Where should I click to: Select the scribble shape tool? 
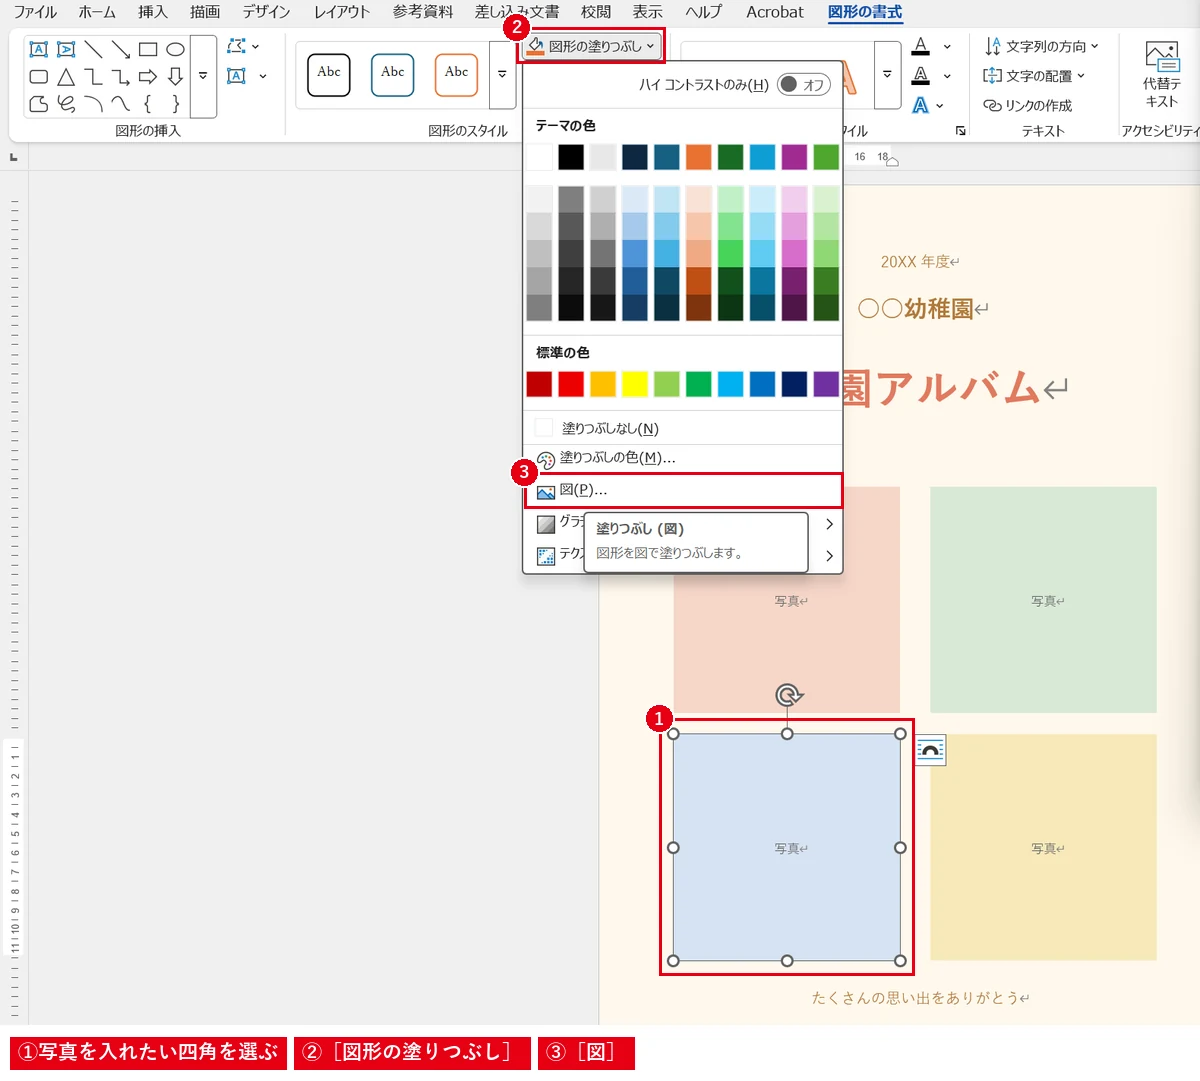(x=66, y=103)
